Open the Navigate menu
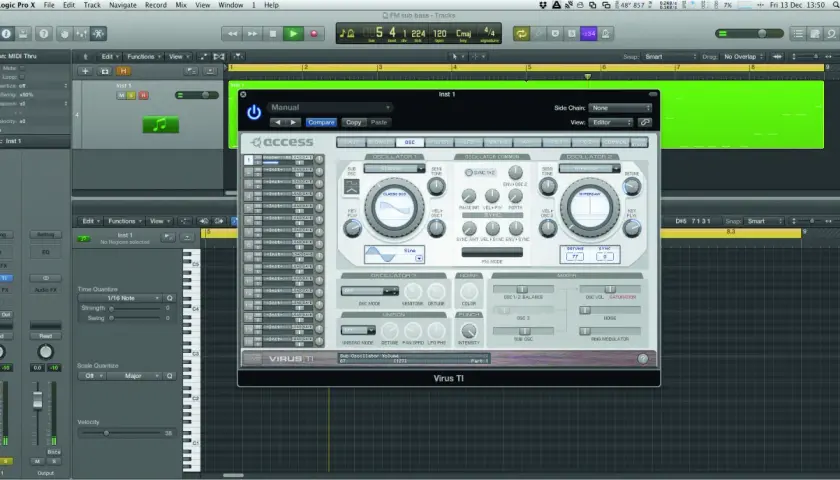The image size is (840, 480). 123,5
